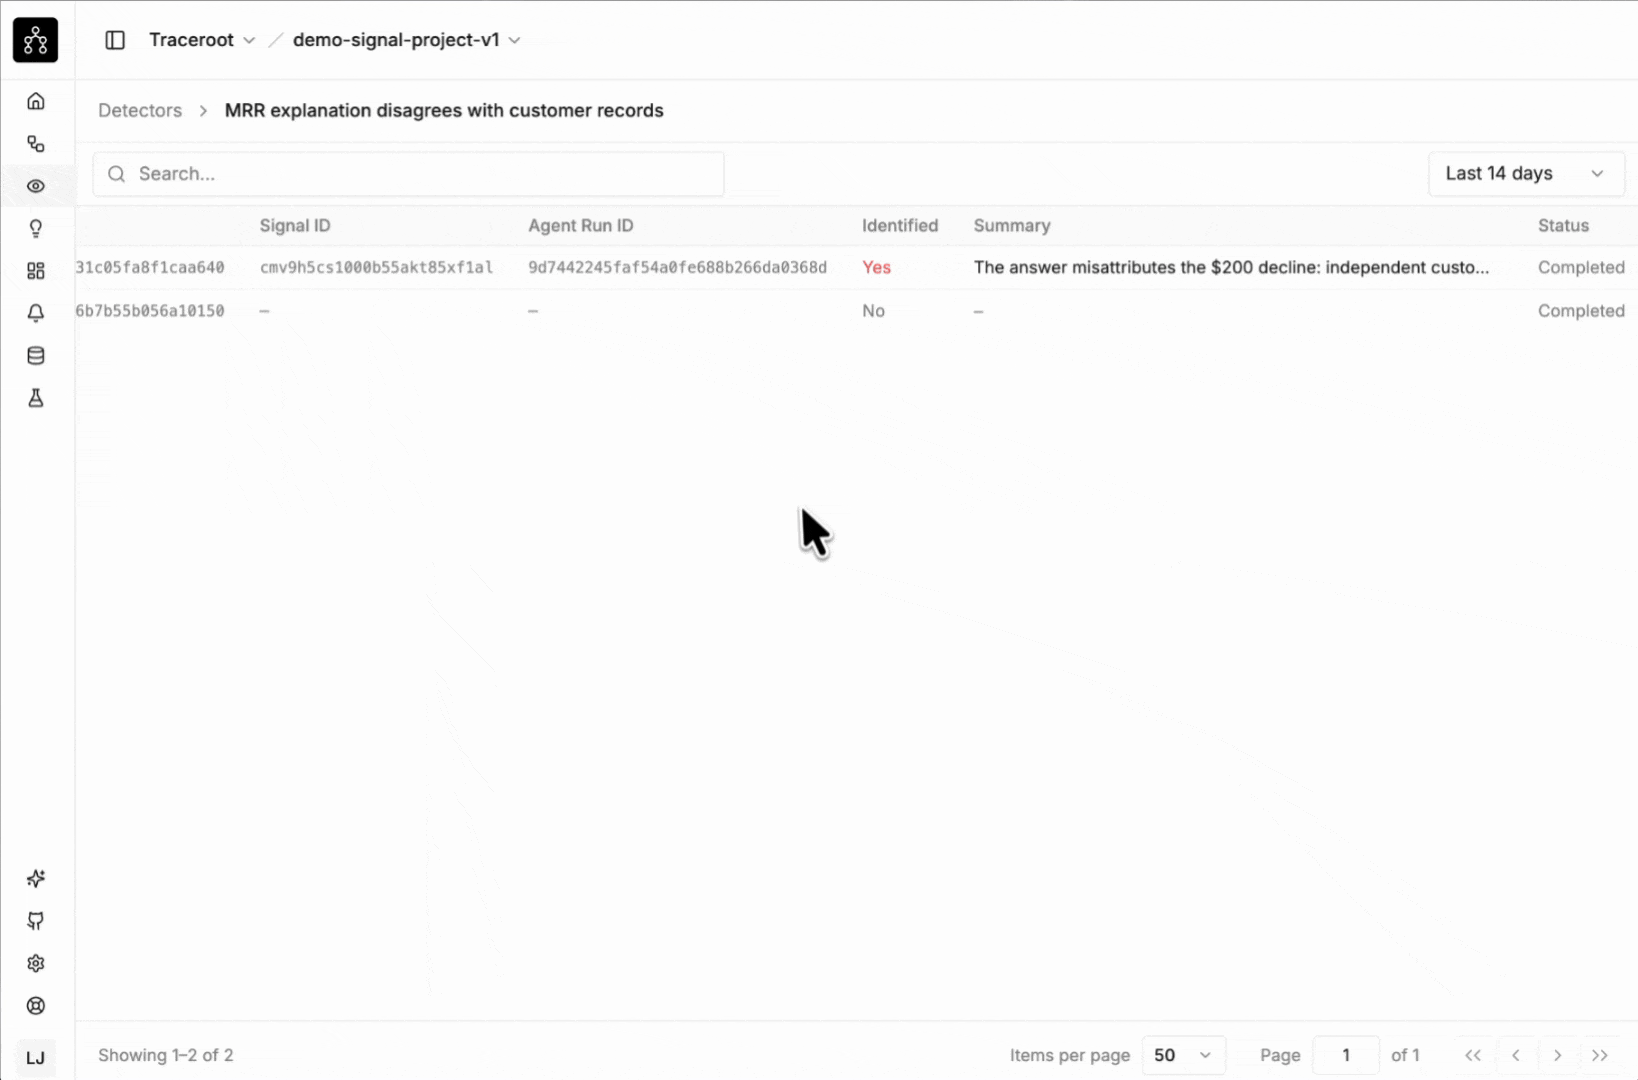The width and height of the screenshot is (1638, 1080).
Task: Open the lifebuoy support sidebar icon
Action: click(x=36, y=1006)
